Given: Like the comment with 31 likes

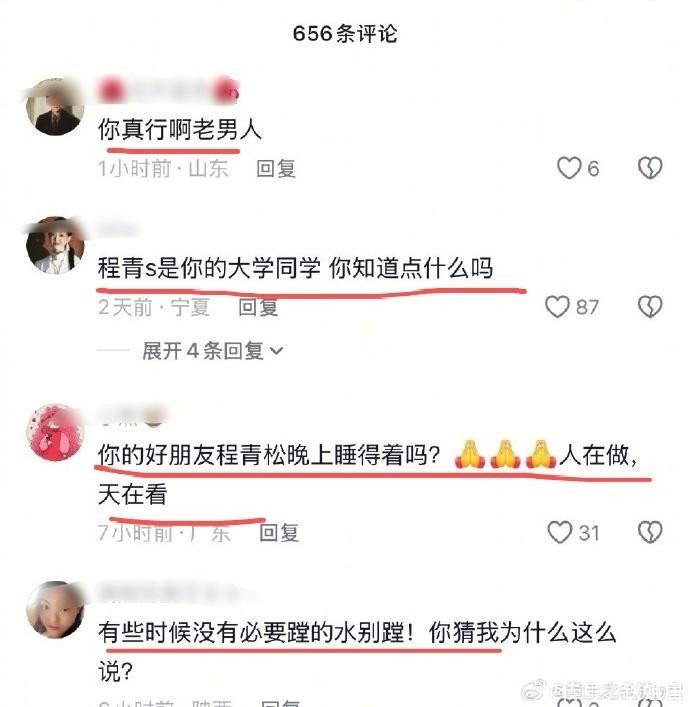Looking at the screenshot, I should pyautogui.click(x=559, y=532).
